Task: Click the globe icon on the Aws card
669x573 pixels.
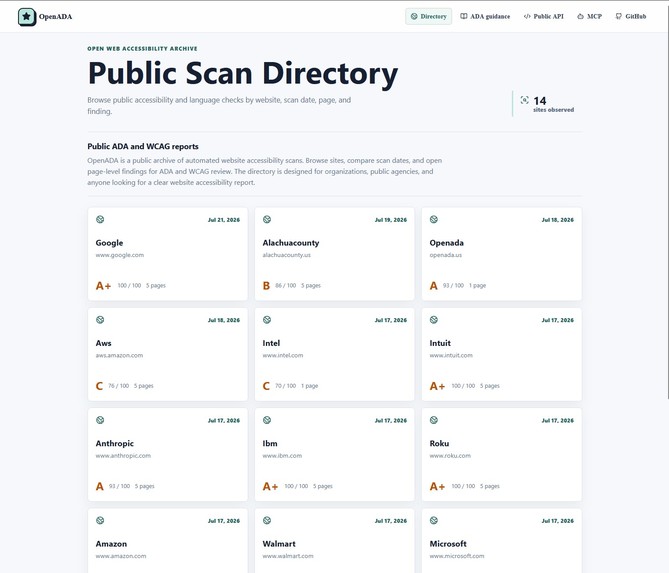Action: click(100, 320)
